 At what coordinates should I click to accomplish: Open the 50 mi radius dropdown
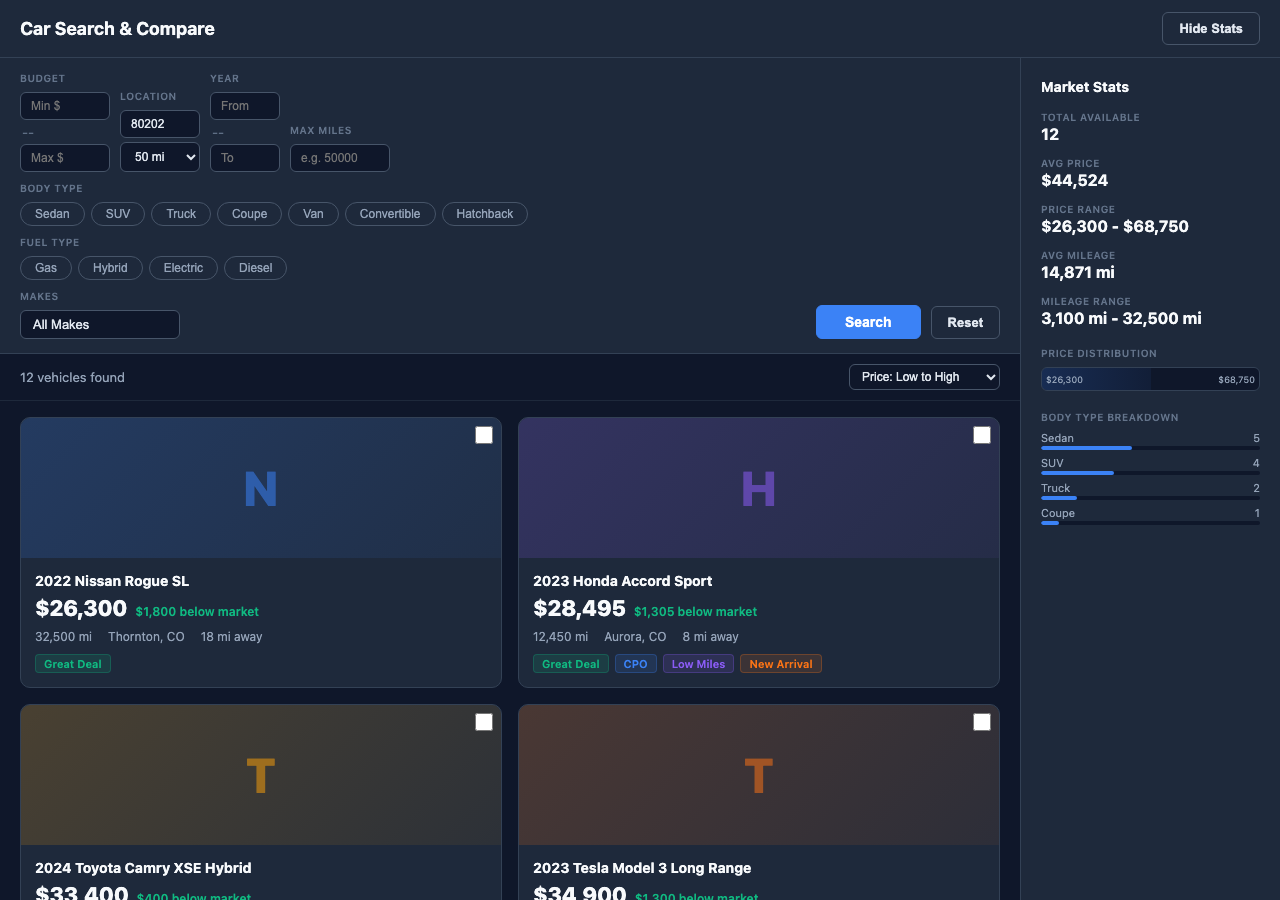pos(160,157)
